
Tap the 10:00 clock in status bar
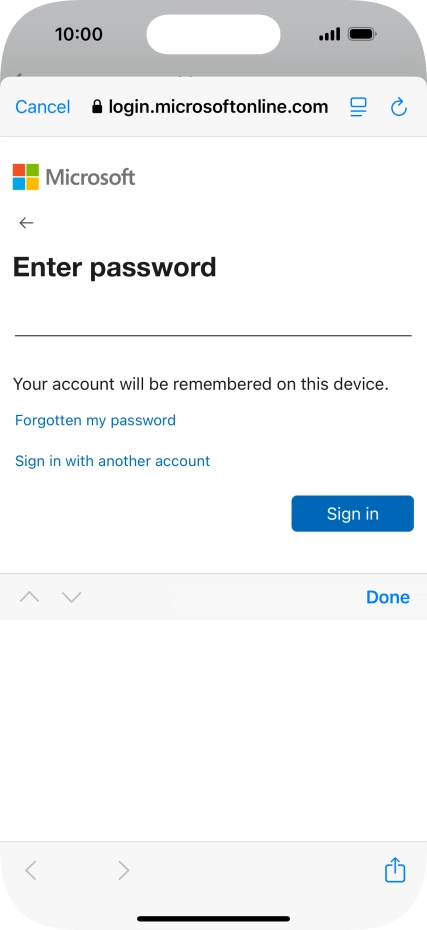(x=79, y=34)
